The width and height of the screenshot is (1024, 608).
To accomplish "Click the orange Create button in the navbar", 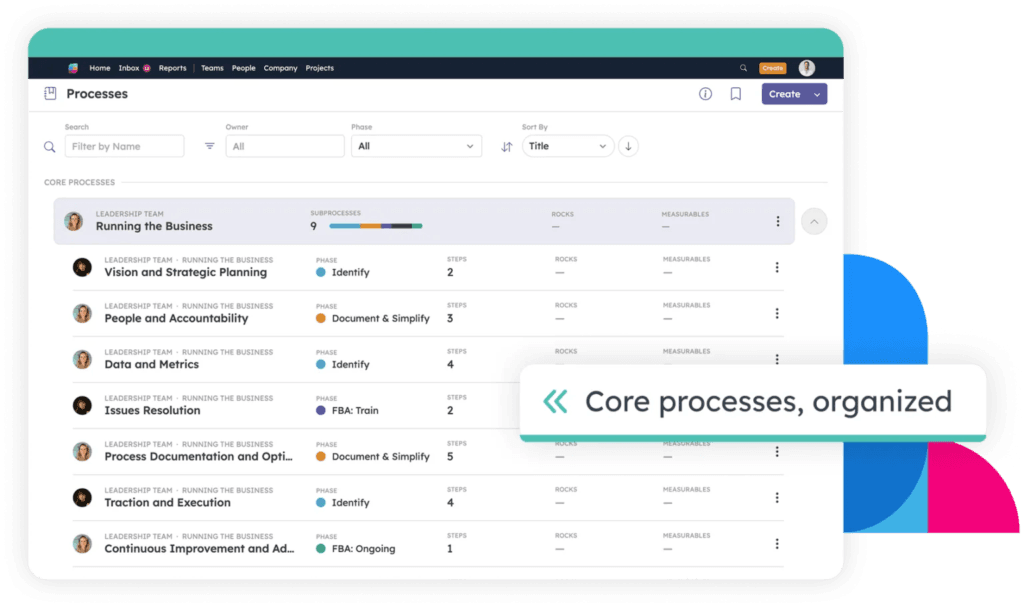I will [772, 67].
